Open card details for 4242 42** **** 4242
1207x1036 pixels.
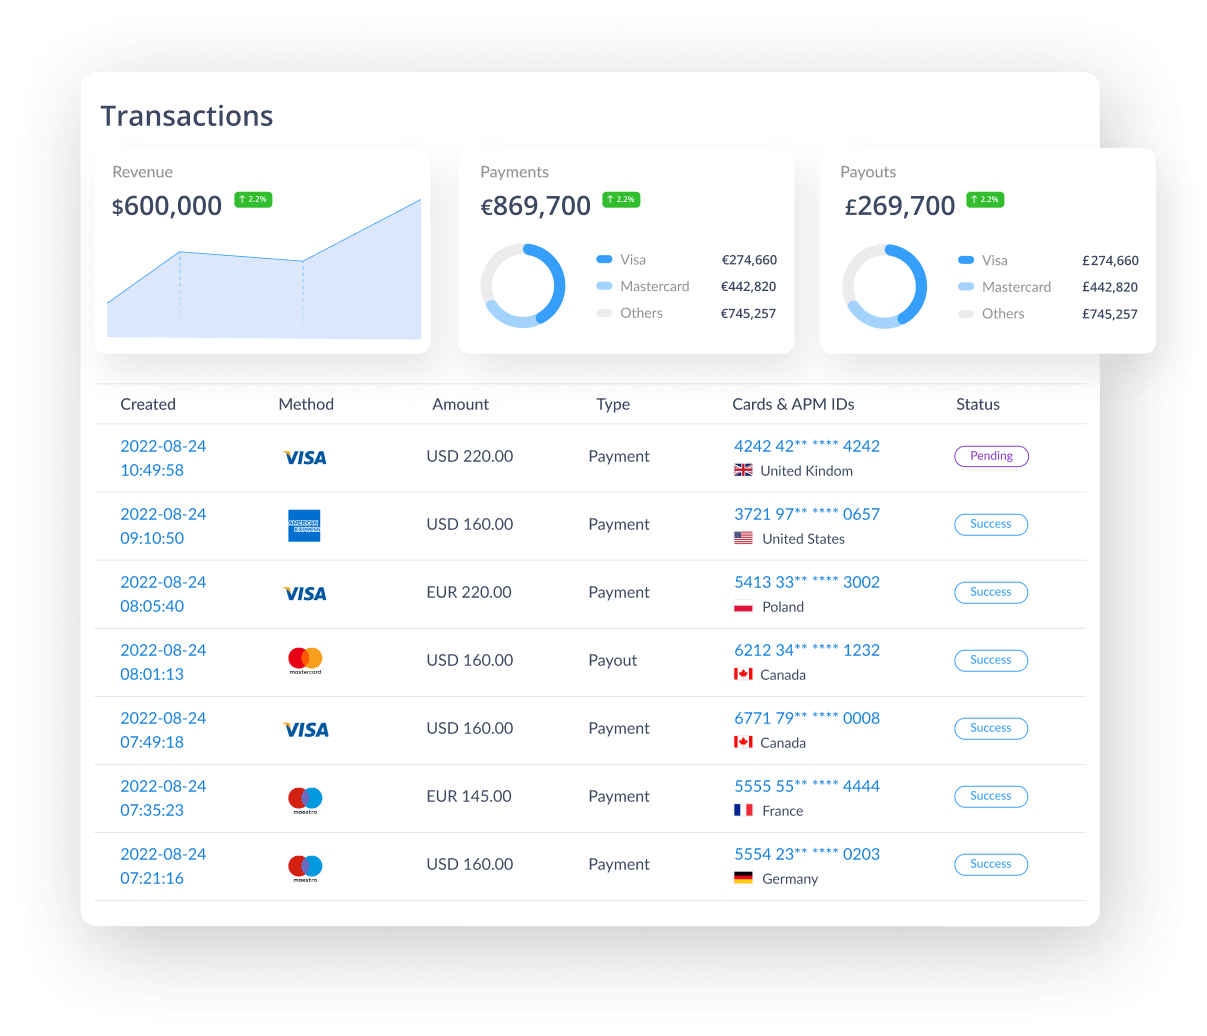806,445
